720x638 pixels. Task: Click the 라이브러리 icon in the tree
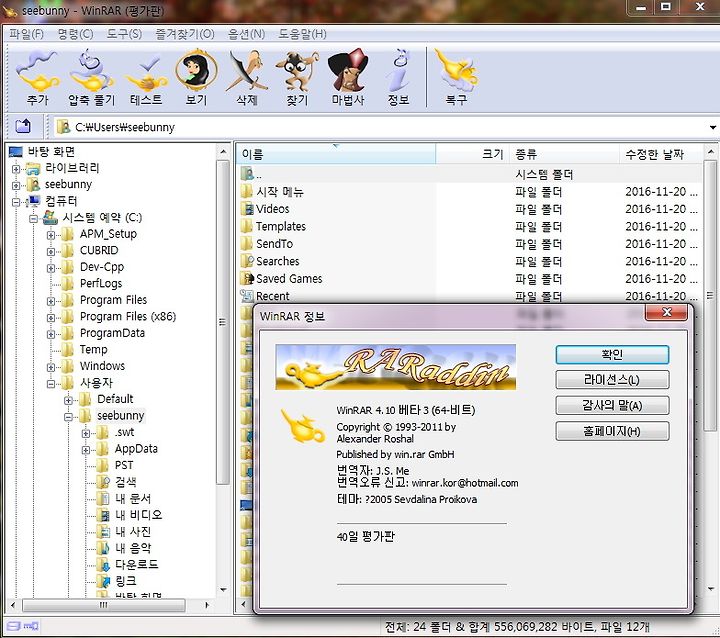point(33,169)
